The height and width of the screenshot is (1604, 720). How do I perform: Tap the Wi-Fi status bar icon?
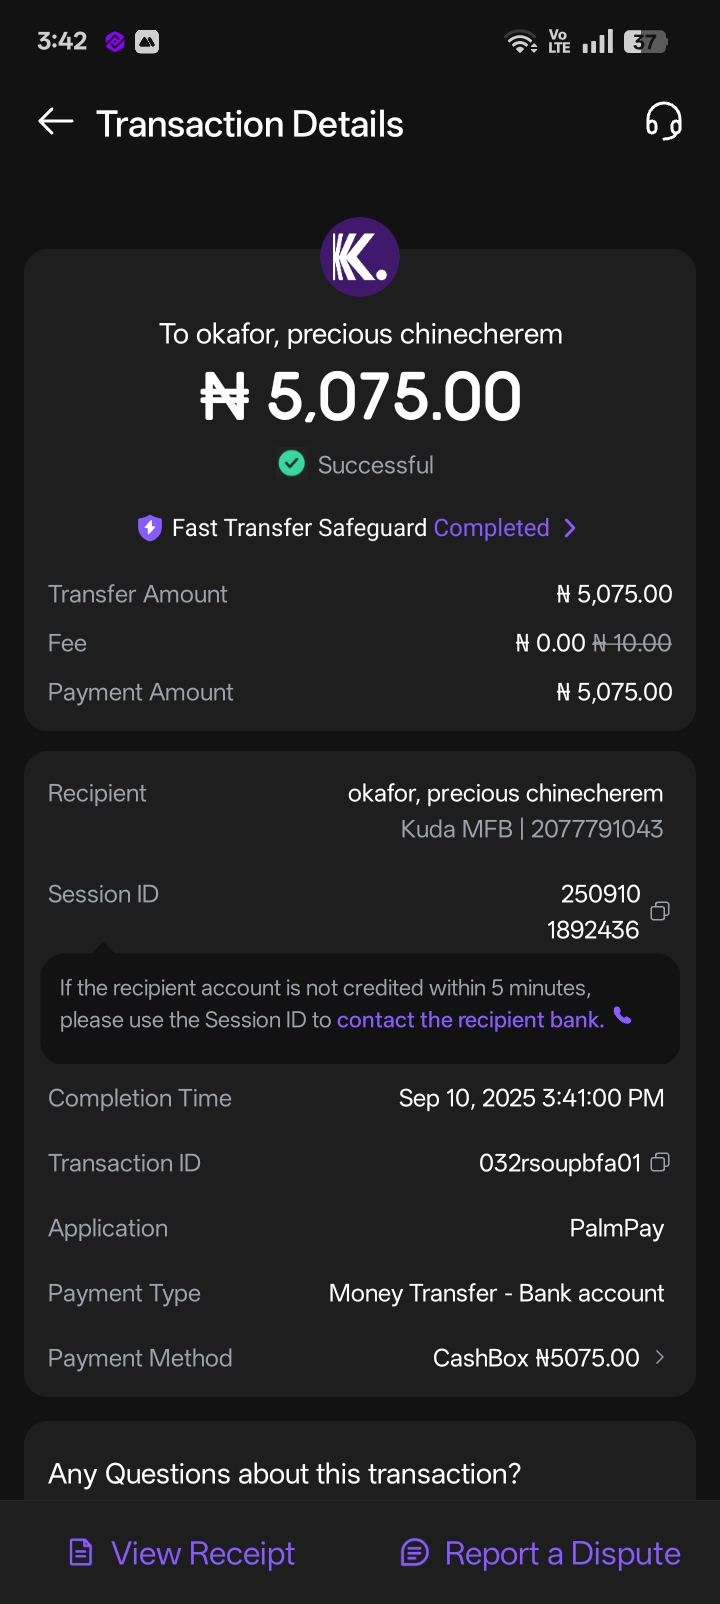coord(521,42)
